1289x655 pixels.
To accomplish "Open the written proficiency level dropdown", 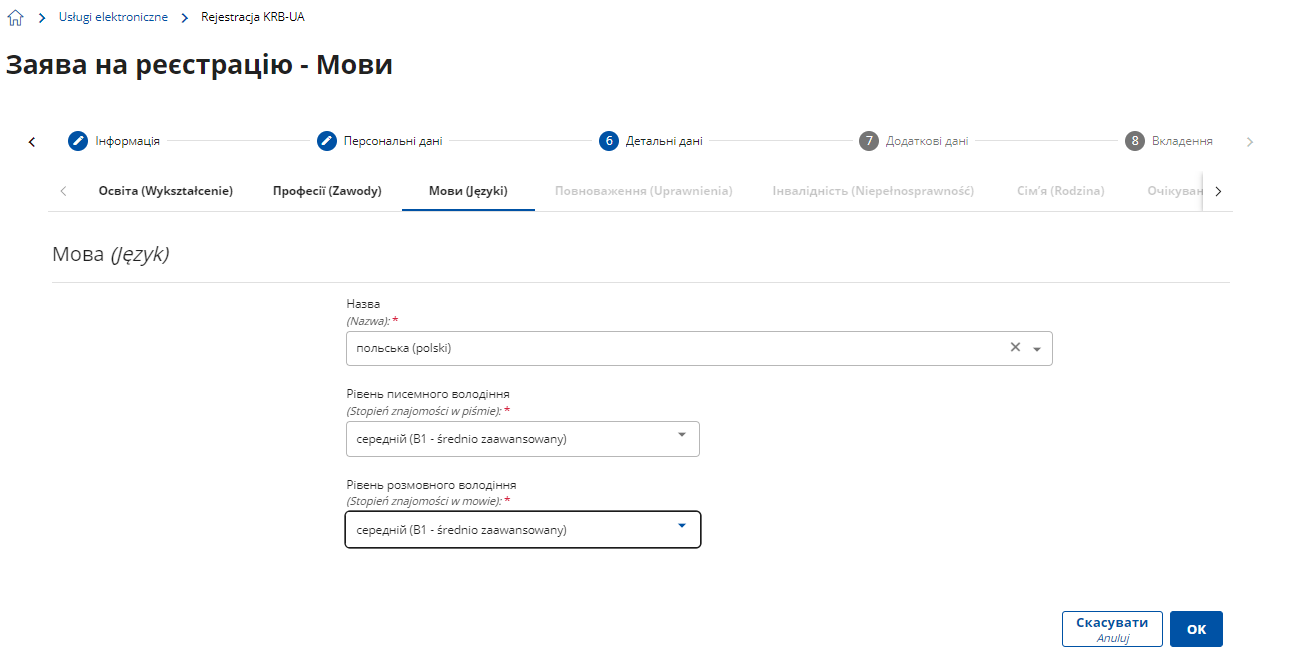I will click(x=523, y=439).
